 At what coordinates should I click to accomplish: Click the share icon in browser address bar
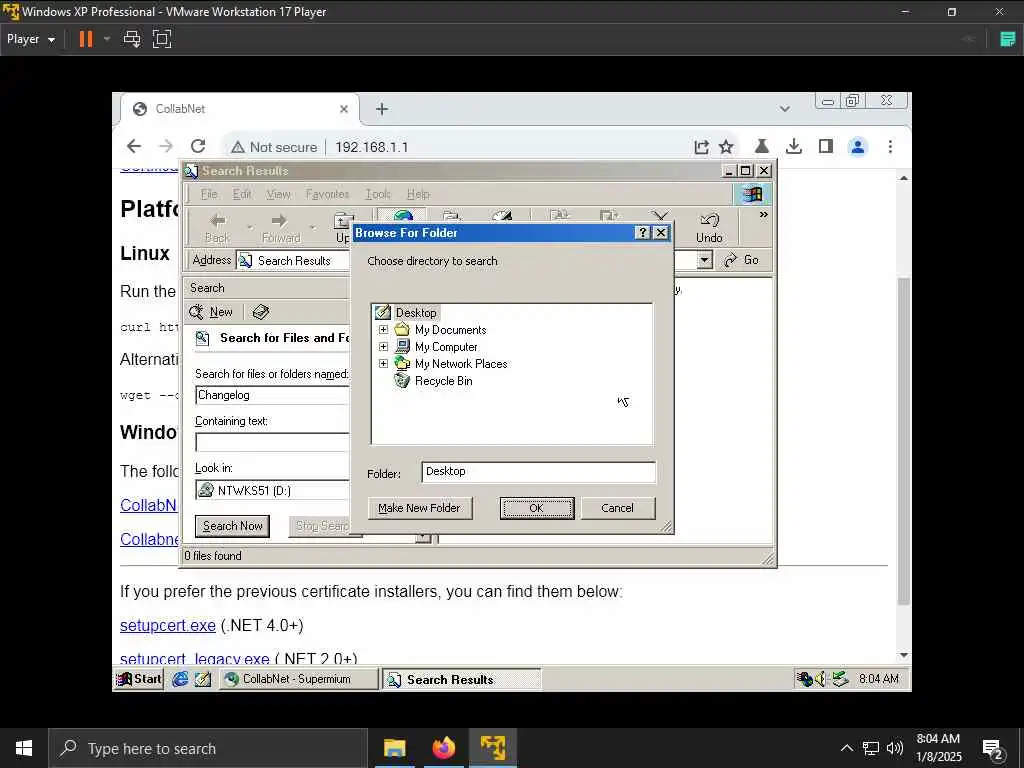(701, 147)
